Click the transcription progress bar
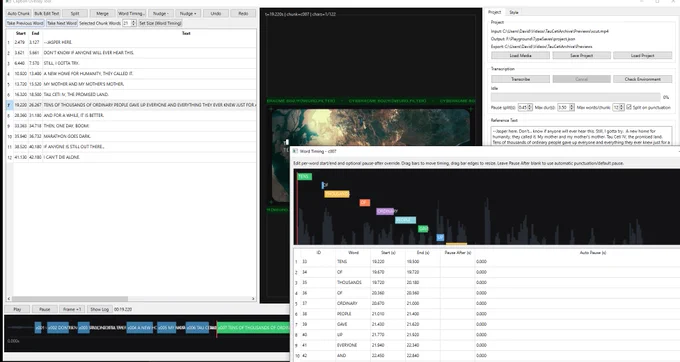 [x=575, y=97]
